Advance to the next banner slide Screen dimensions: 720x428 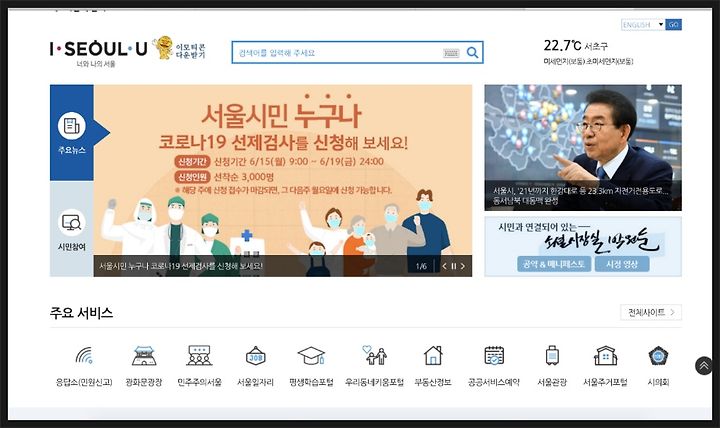tap(462, 266)
